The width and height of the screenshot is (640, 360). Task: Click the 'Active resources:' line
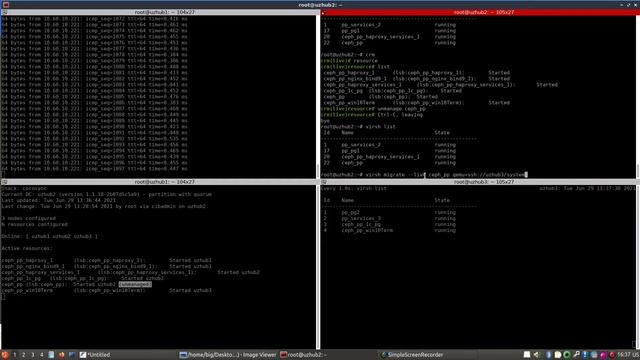27,248
